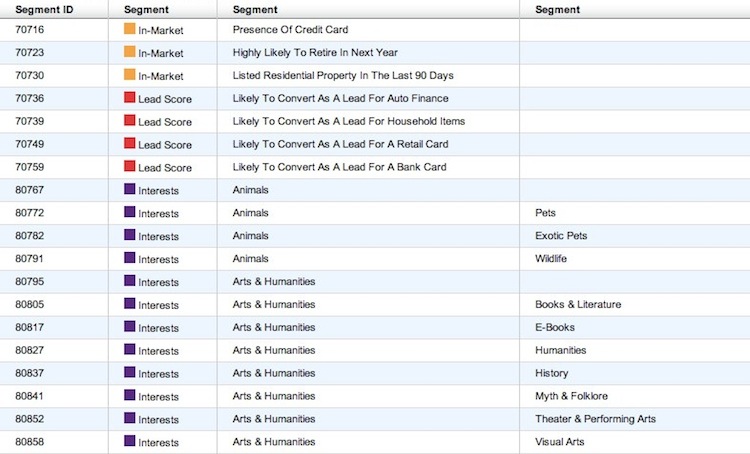
Task: Click orange square icon in row 70730
Action: [130, 75]
